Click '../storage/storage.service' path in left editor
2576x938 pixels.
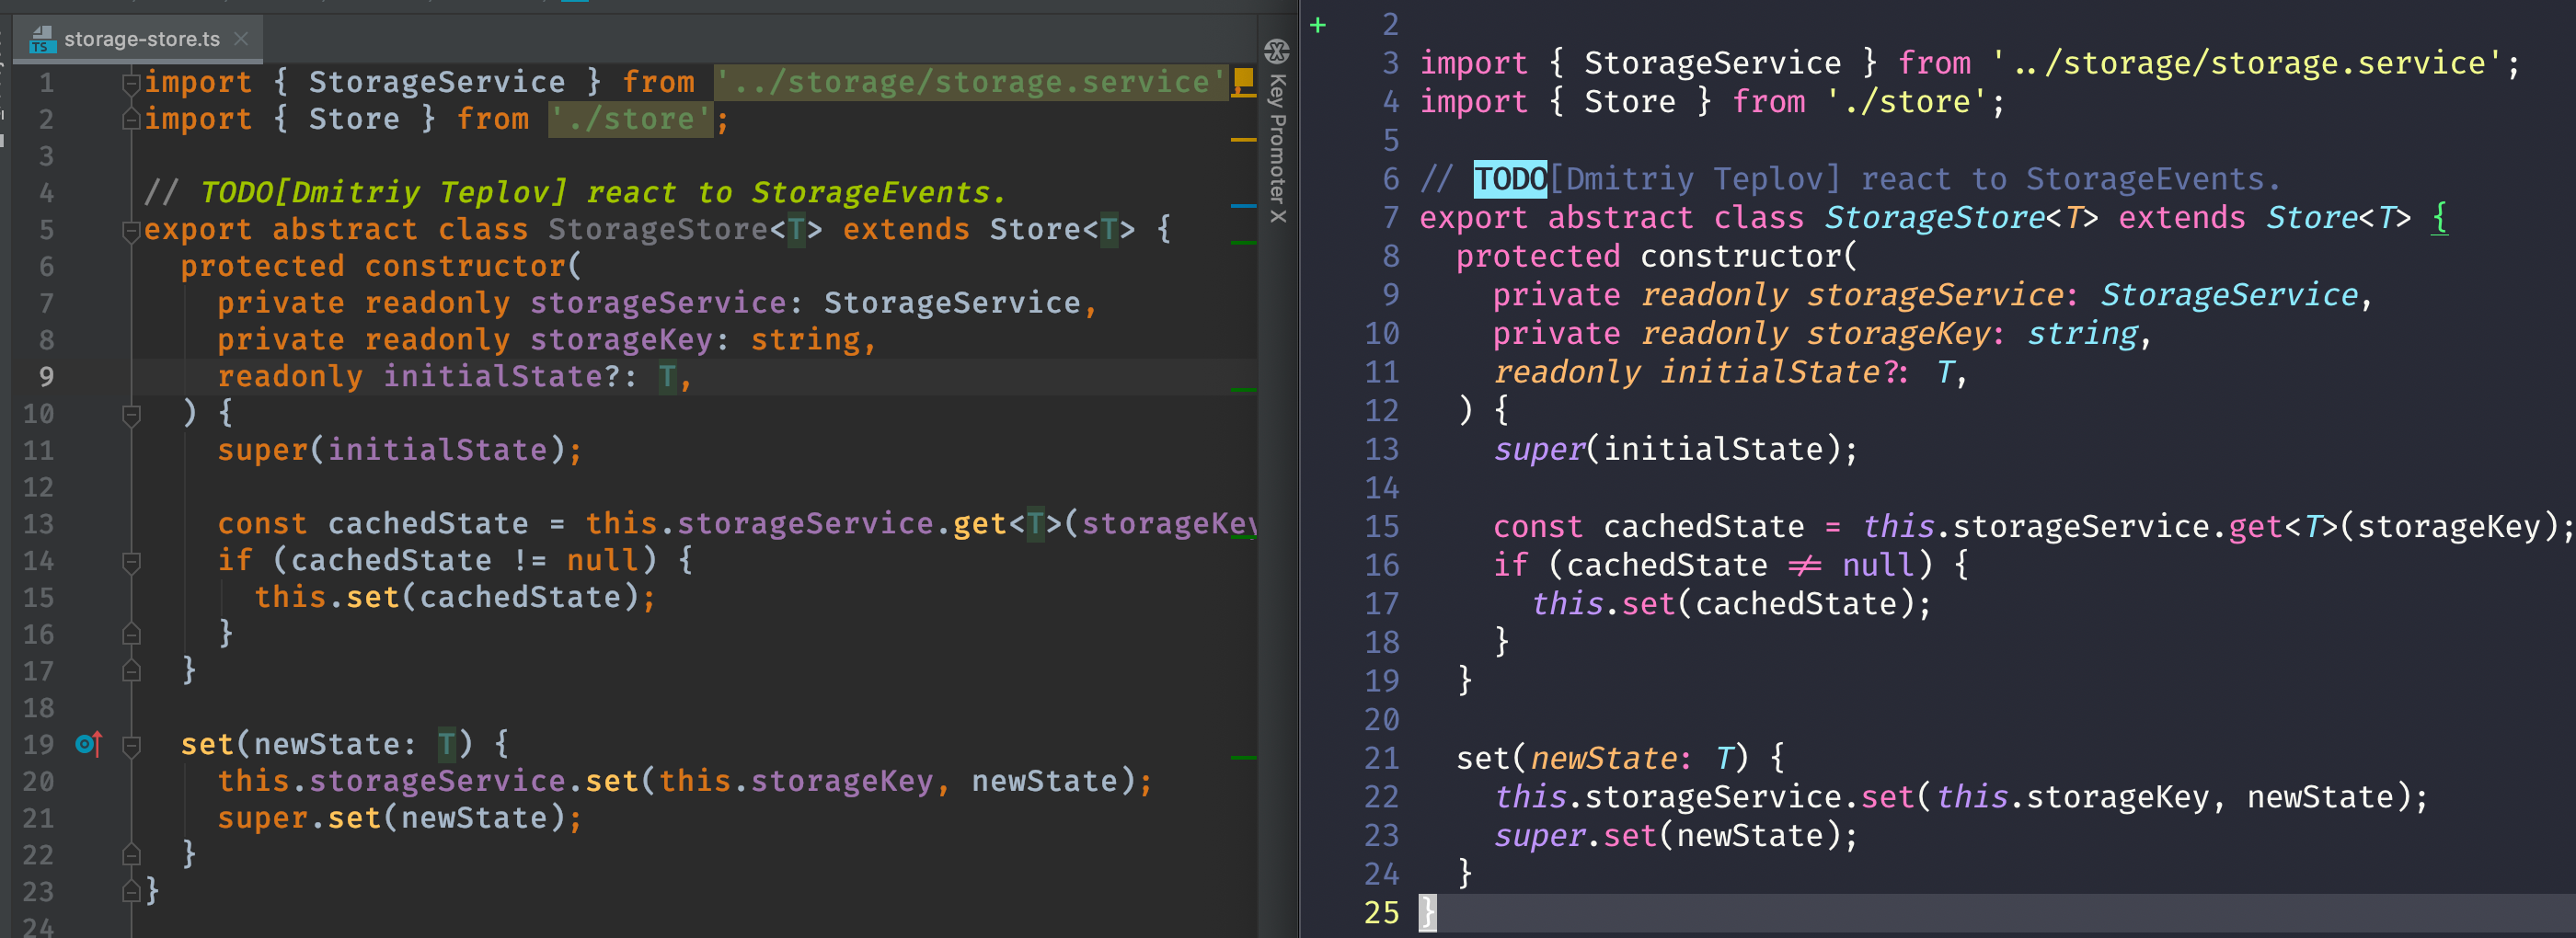pyautogui.click(x=971, y=82)
